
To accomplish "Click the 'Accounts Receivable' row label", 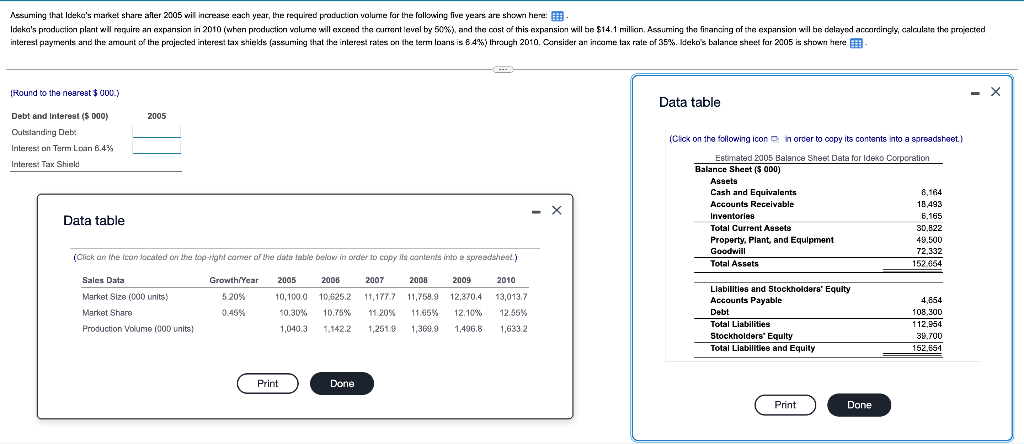I will point(752,204).
